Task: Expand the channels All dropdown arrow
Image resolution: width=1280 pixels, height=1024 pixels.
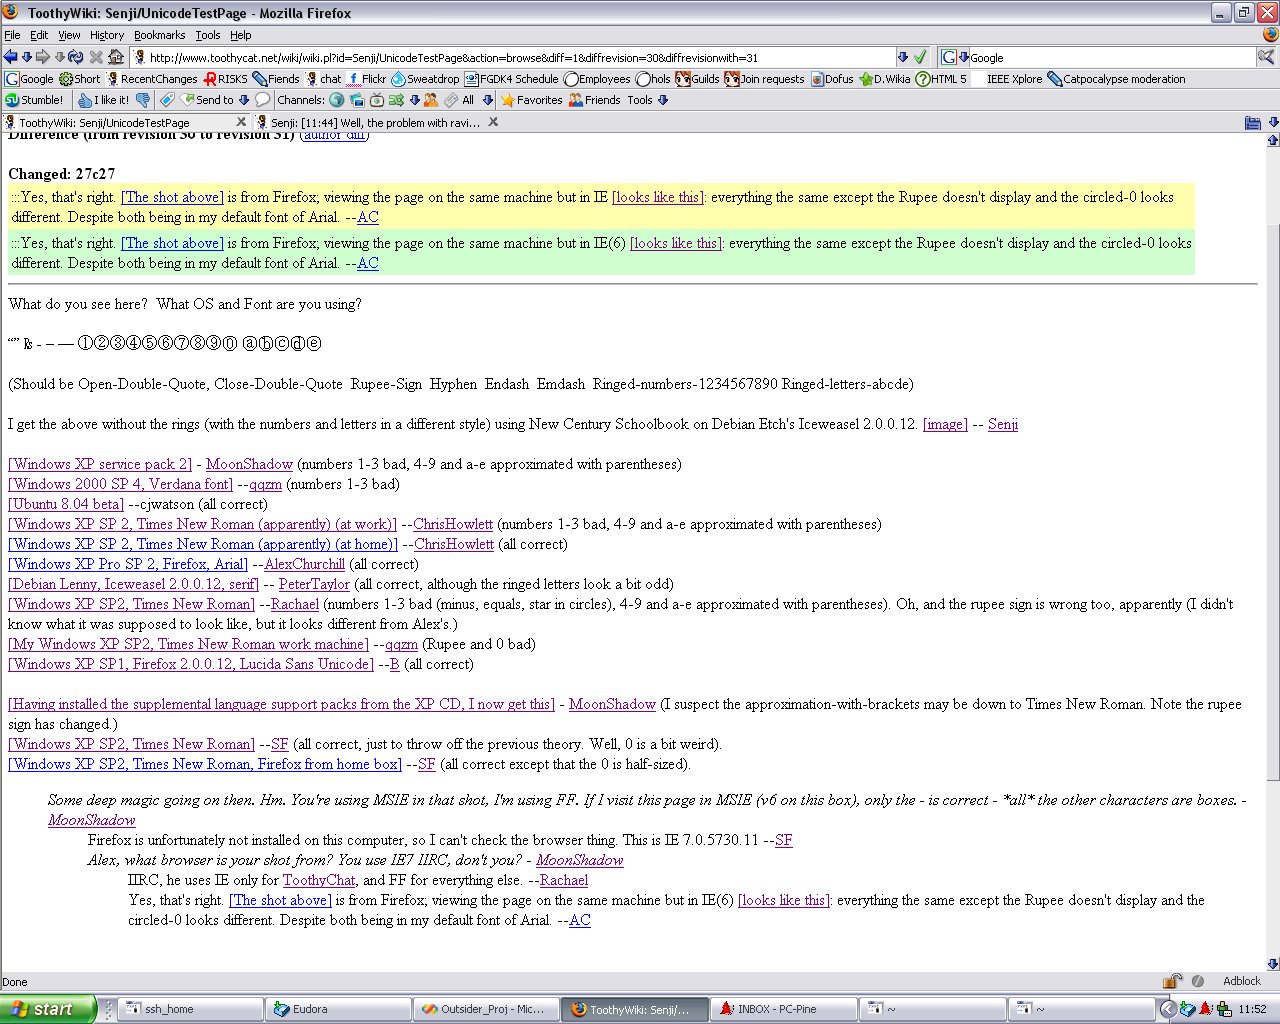Action: (488, 100)
